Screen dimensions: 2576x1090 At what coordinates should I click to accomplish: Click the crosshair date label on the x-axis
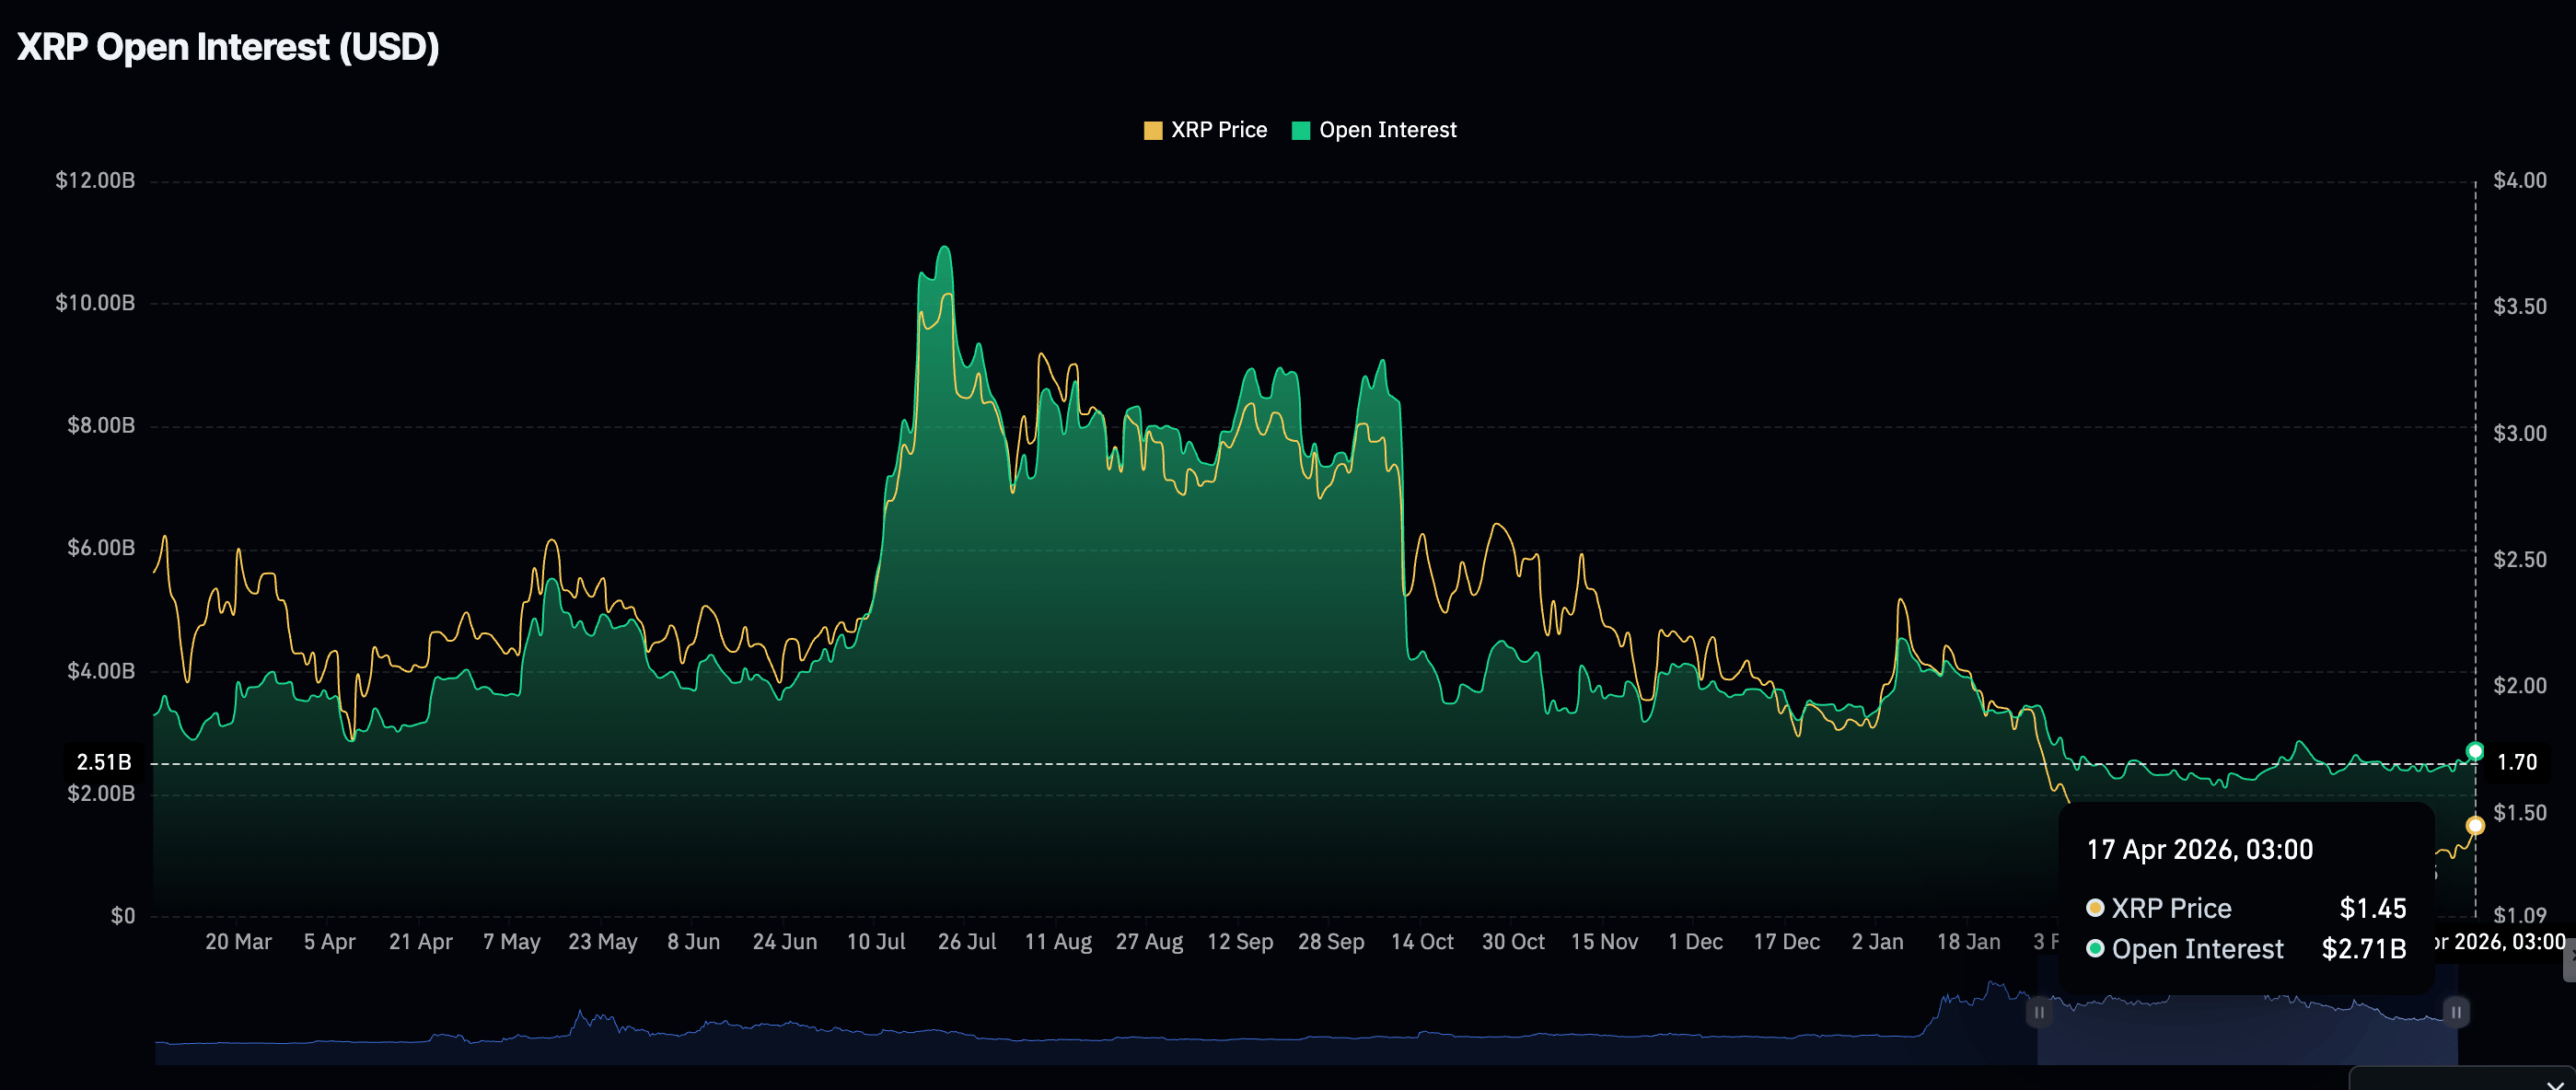click(x=2500, y=941)
